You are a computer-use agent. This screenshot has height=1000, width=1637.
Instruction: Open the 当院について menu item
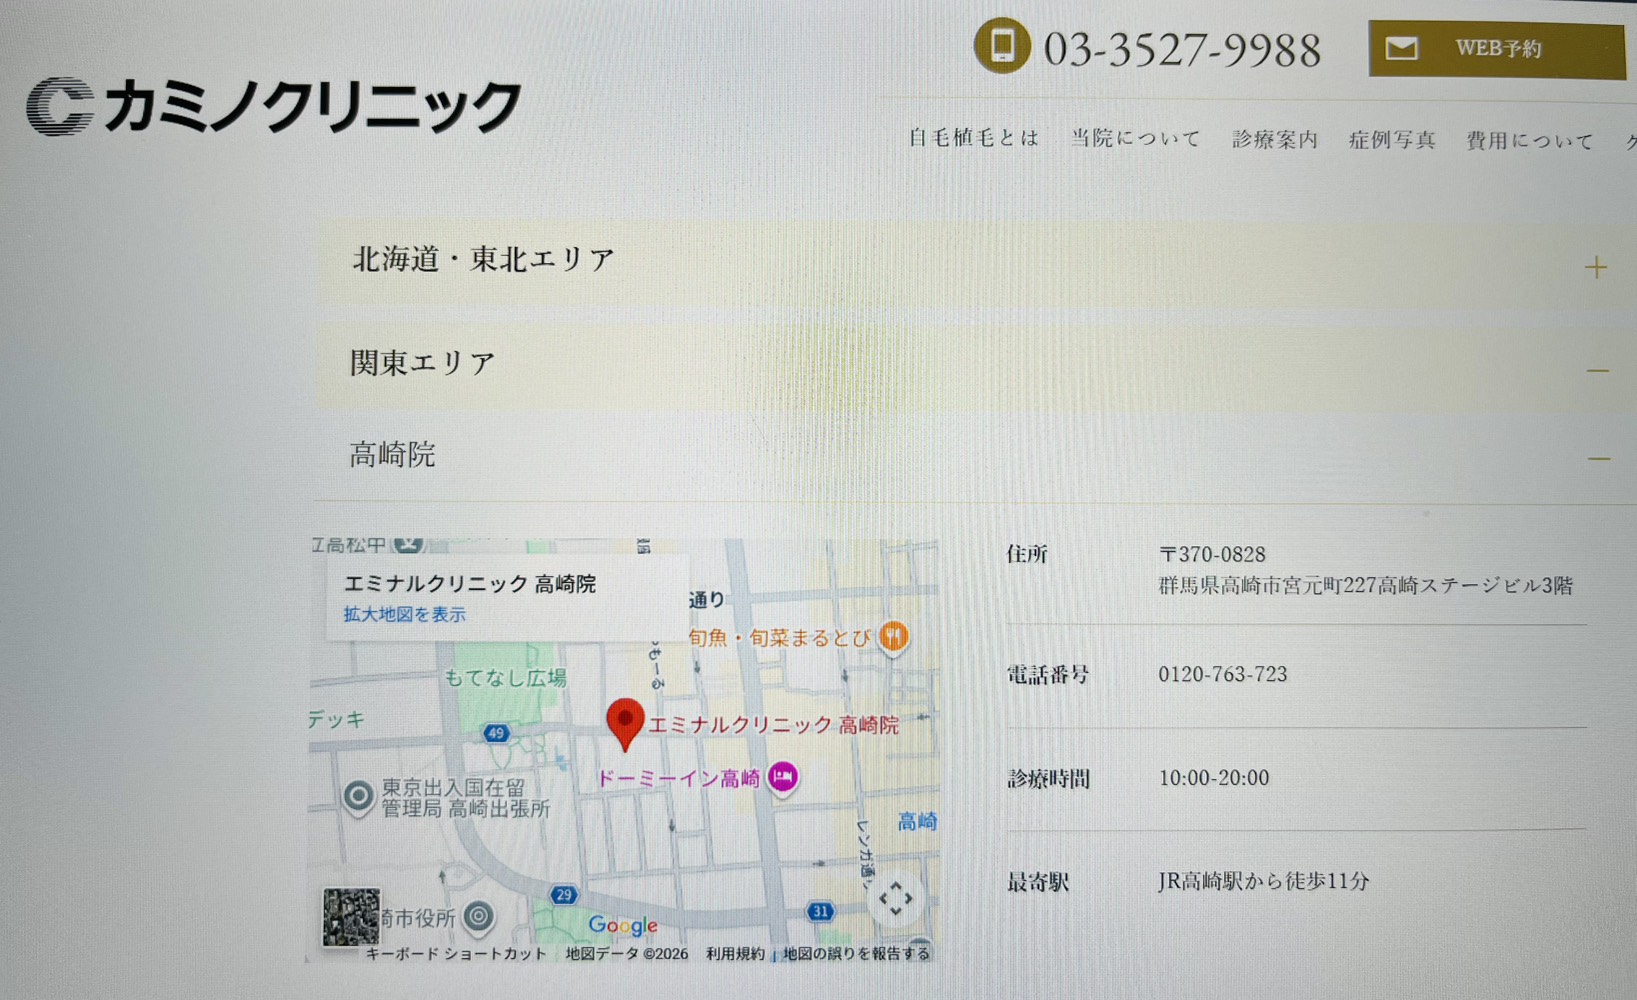(1135, 138)
